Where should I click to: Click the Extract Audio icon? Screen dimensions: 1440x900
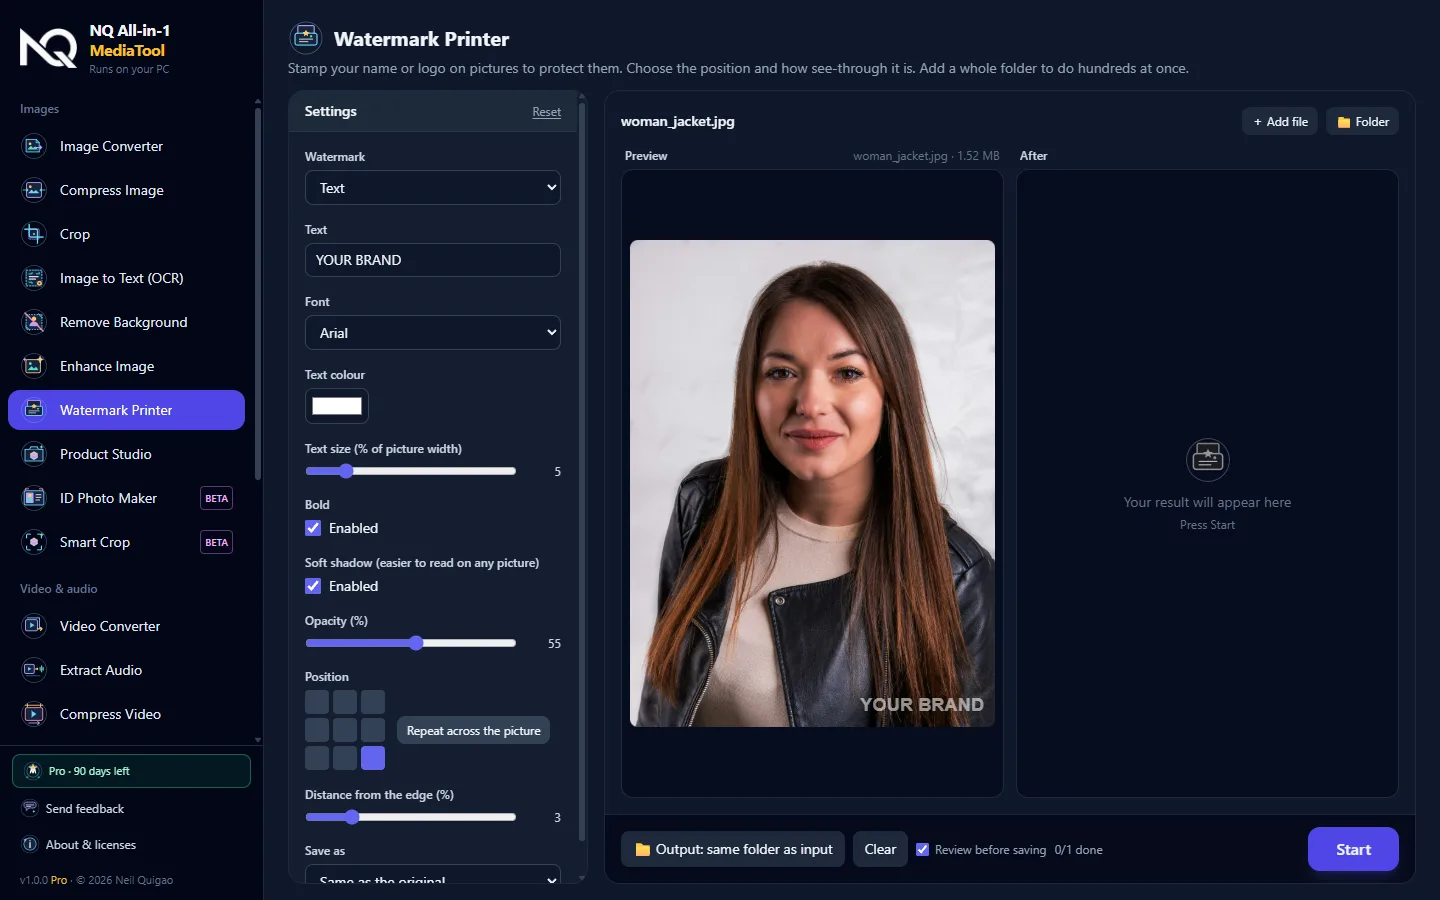pyautogui.click(x=34, y=670)
